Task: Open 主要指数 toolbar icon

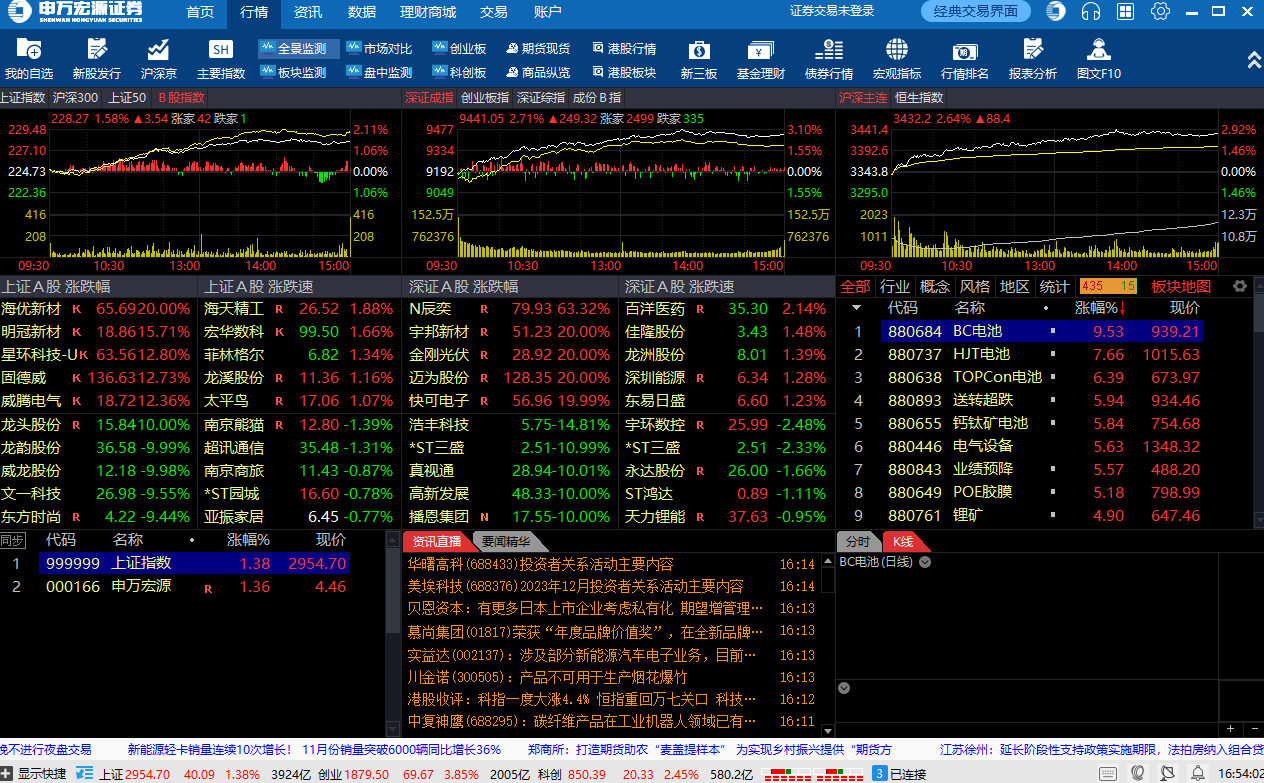Action: [x=221, y=59]
